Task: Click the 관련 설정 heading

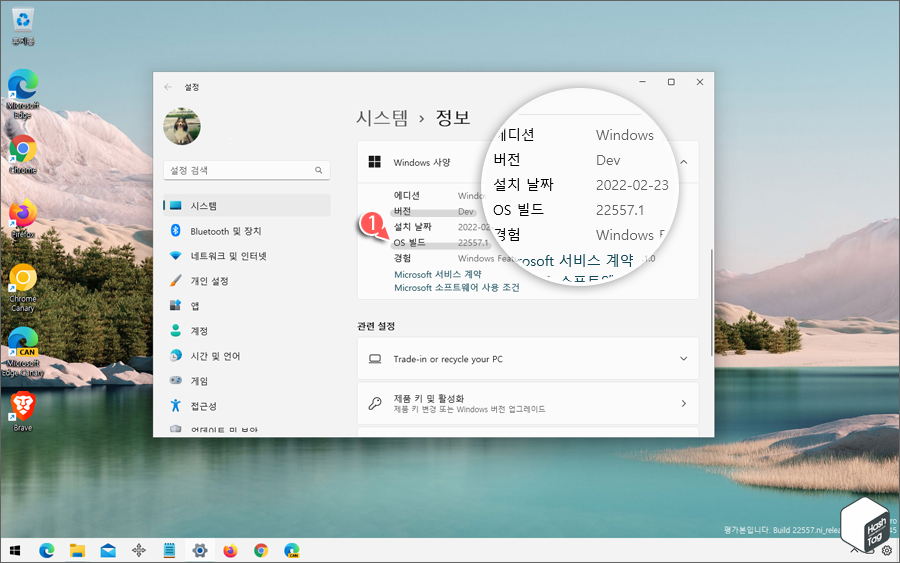Action: (376, 326)
